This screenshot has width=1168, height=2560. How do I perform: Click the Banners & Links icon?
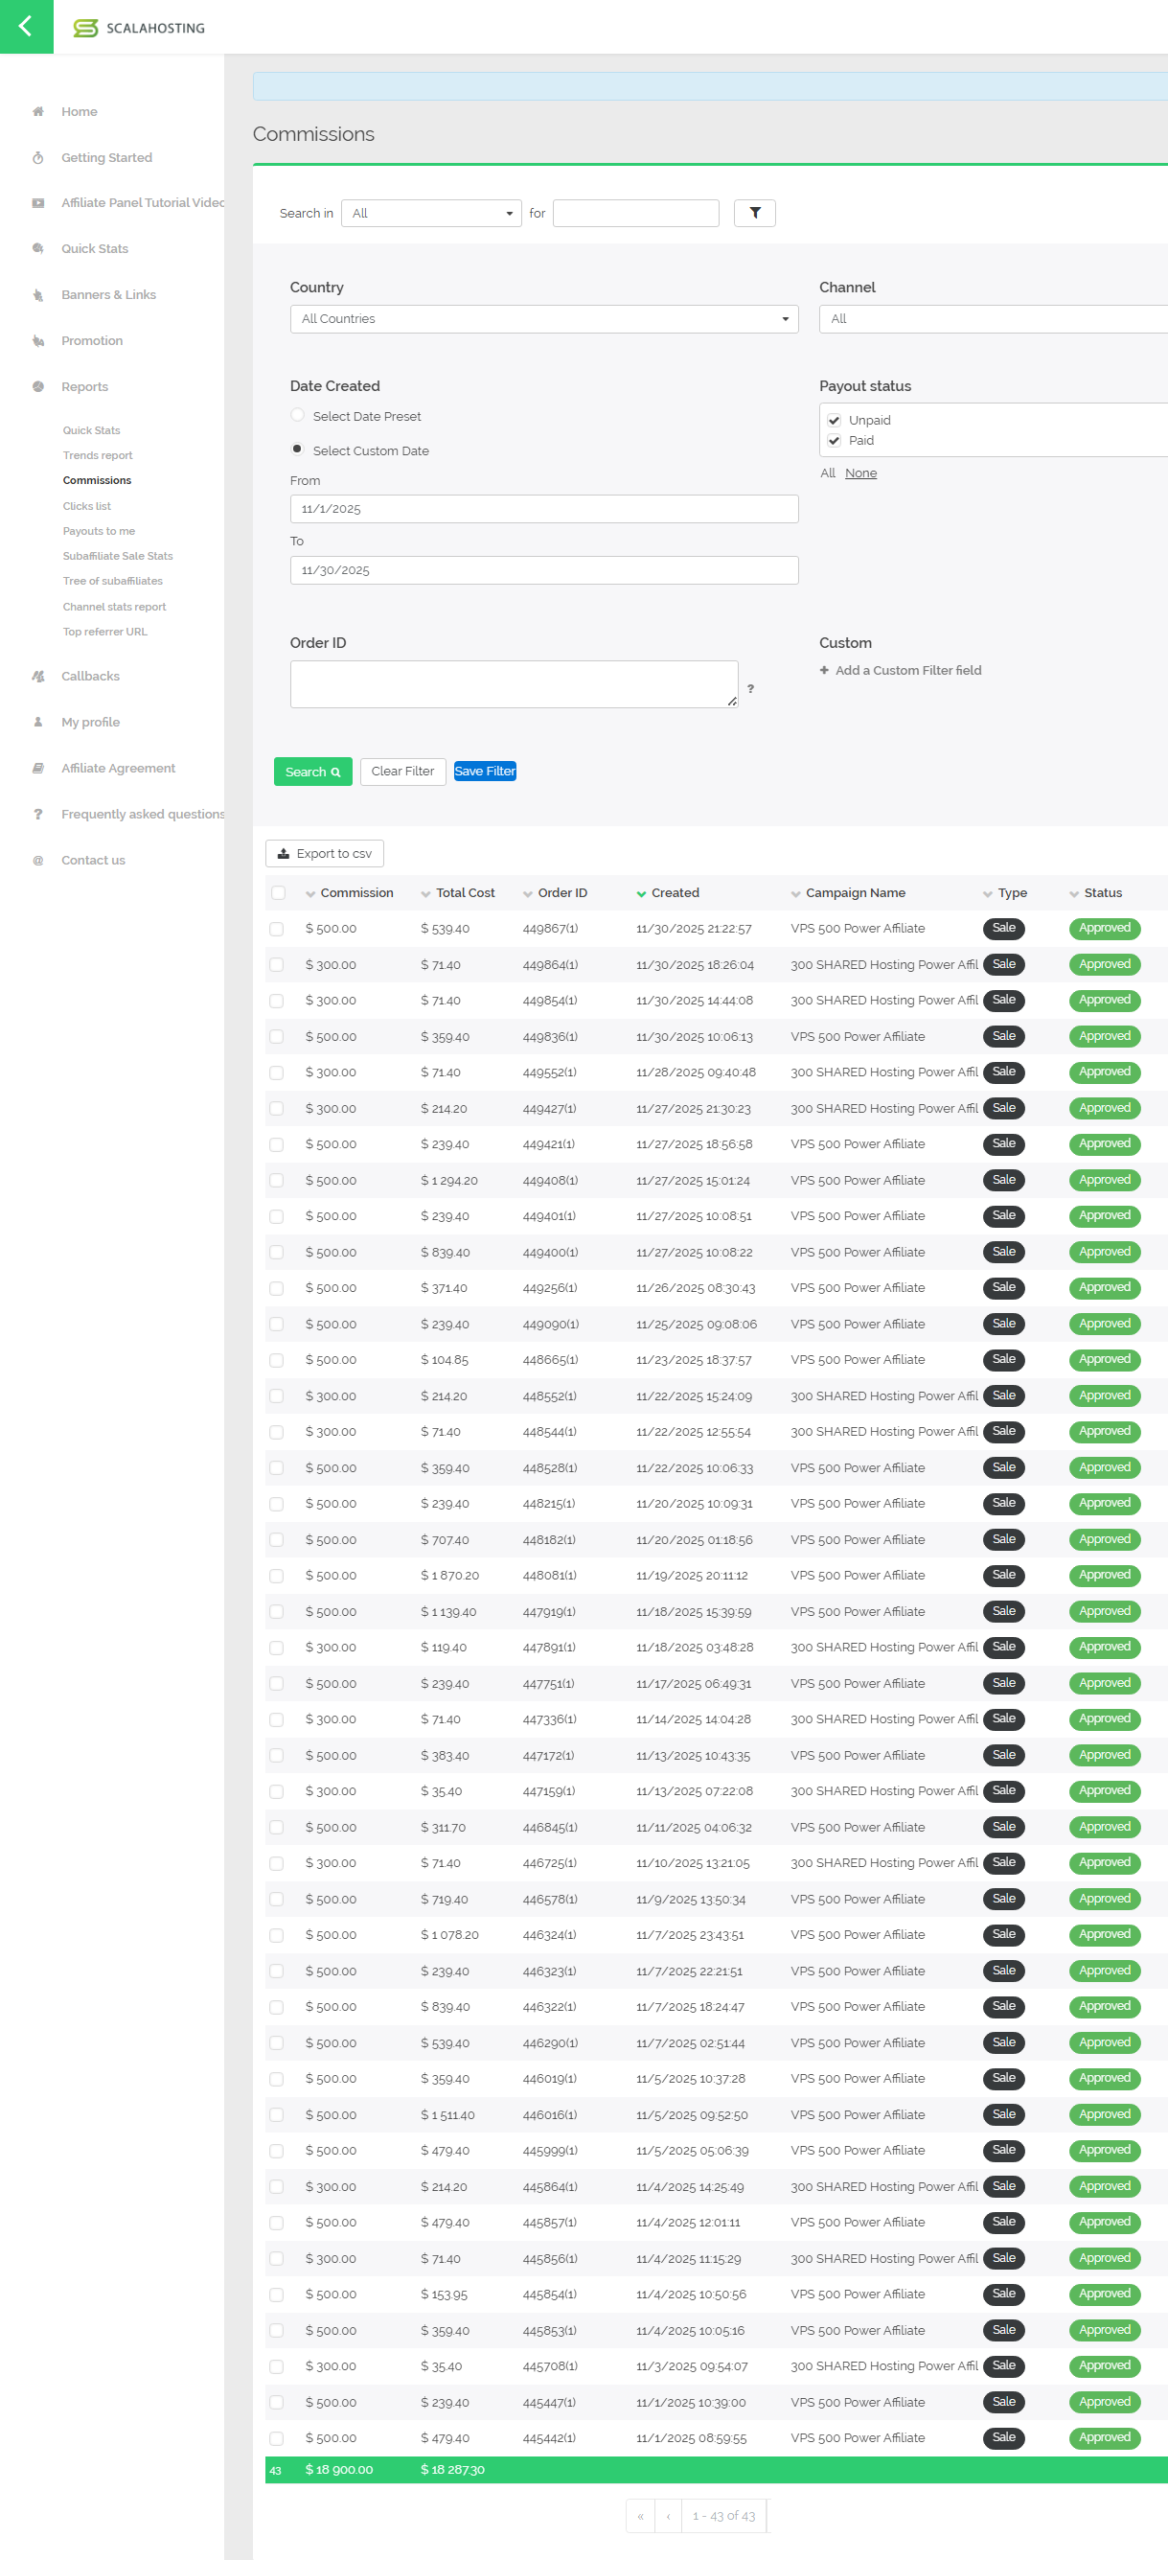pyautogui.click(x=38, y=295)
